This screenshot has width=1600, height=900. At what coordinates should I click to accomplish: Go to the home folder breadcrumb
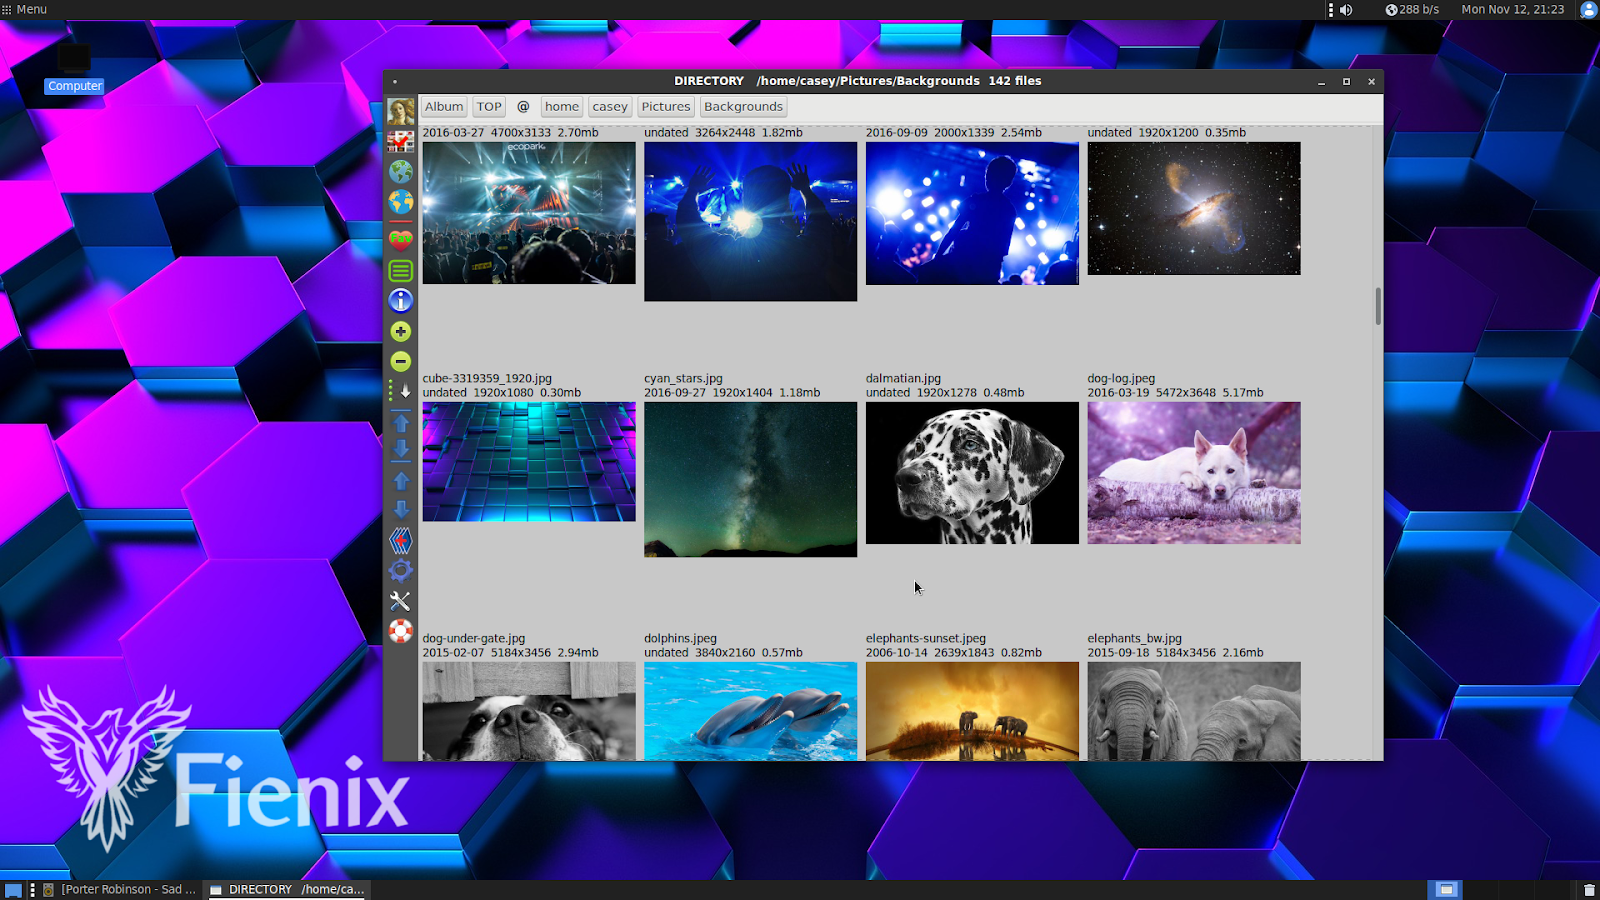[561, 106]
